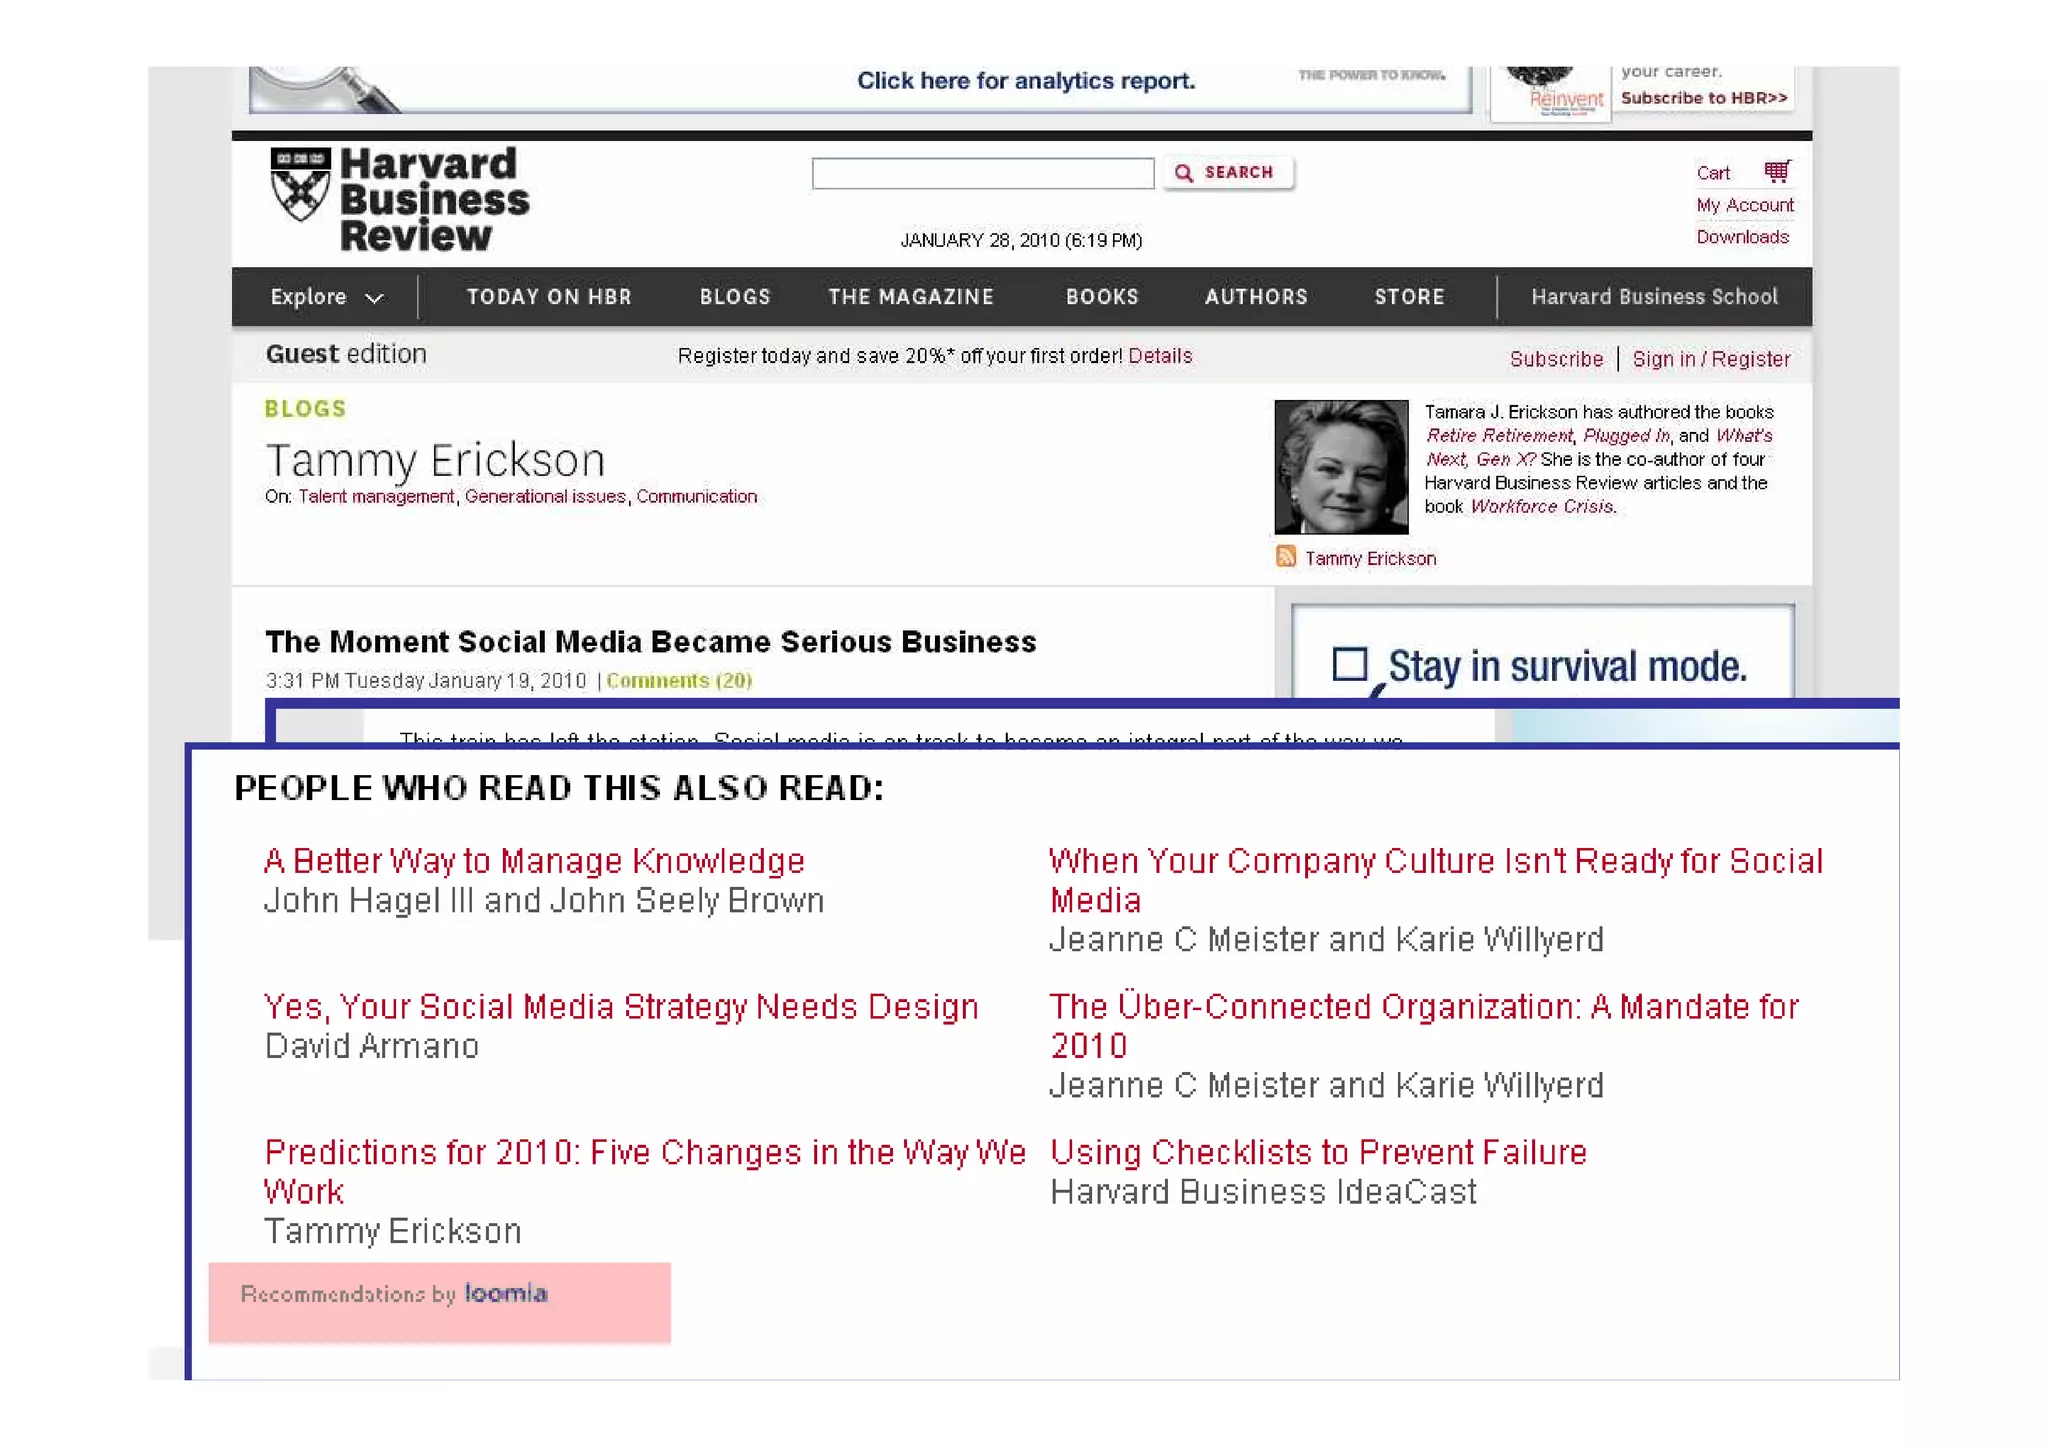Screen dimensions: 2048x1447
Task: Go to the Authors menu item
Action: tap(1255, 297)
